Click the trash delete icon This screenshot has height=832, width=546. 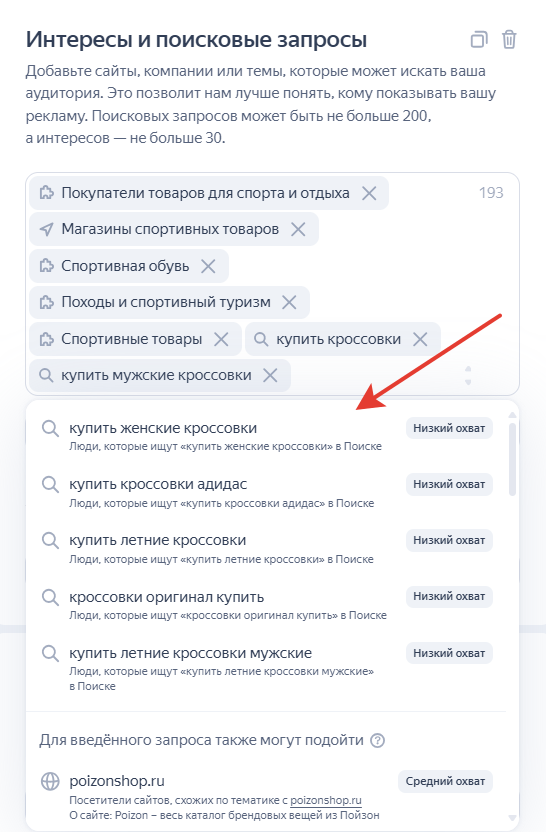(509, 40)
